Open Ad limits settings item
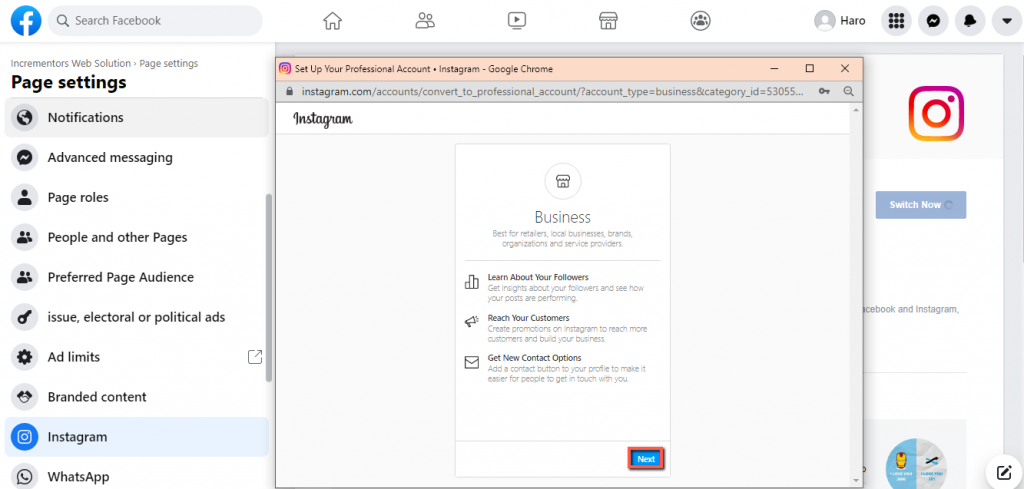This screenshot has width=1024, height=489. [136, 356]
